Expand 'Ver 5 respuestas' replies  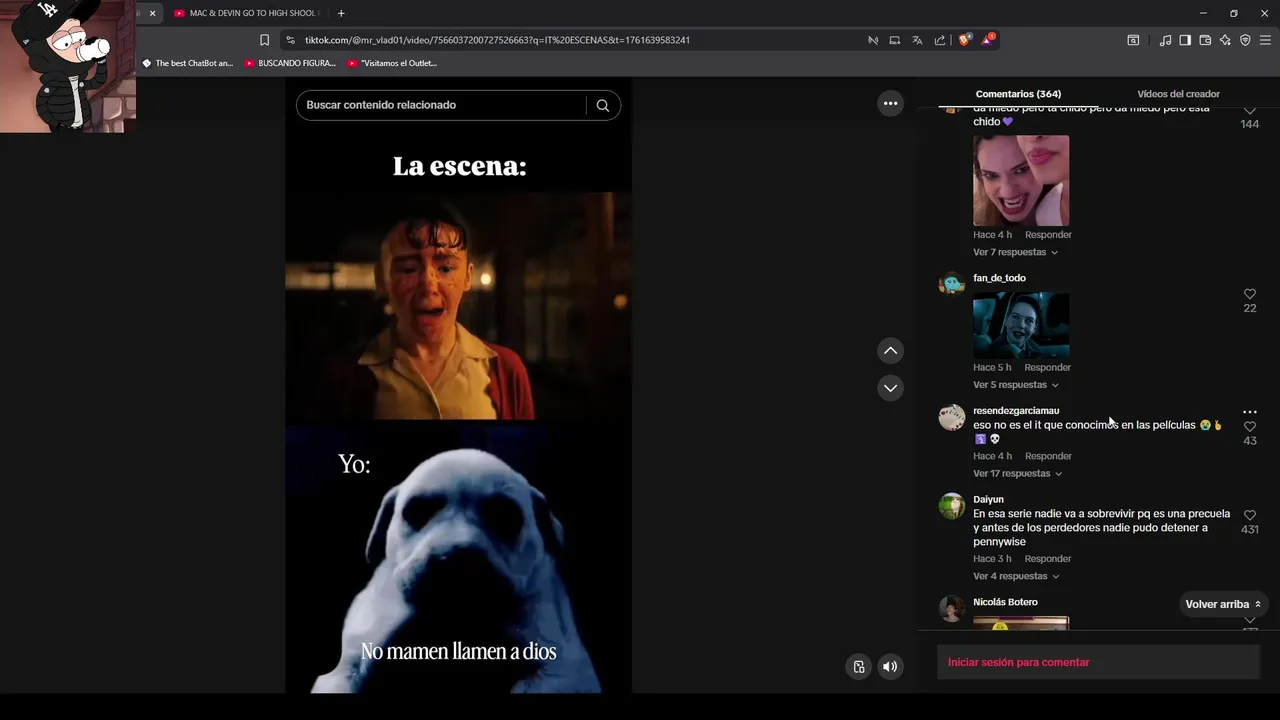[x=1016, y=385]
